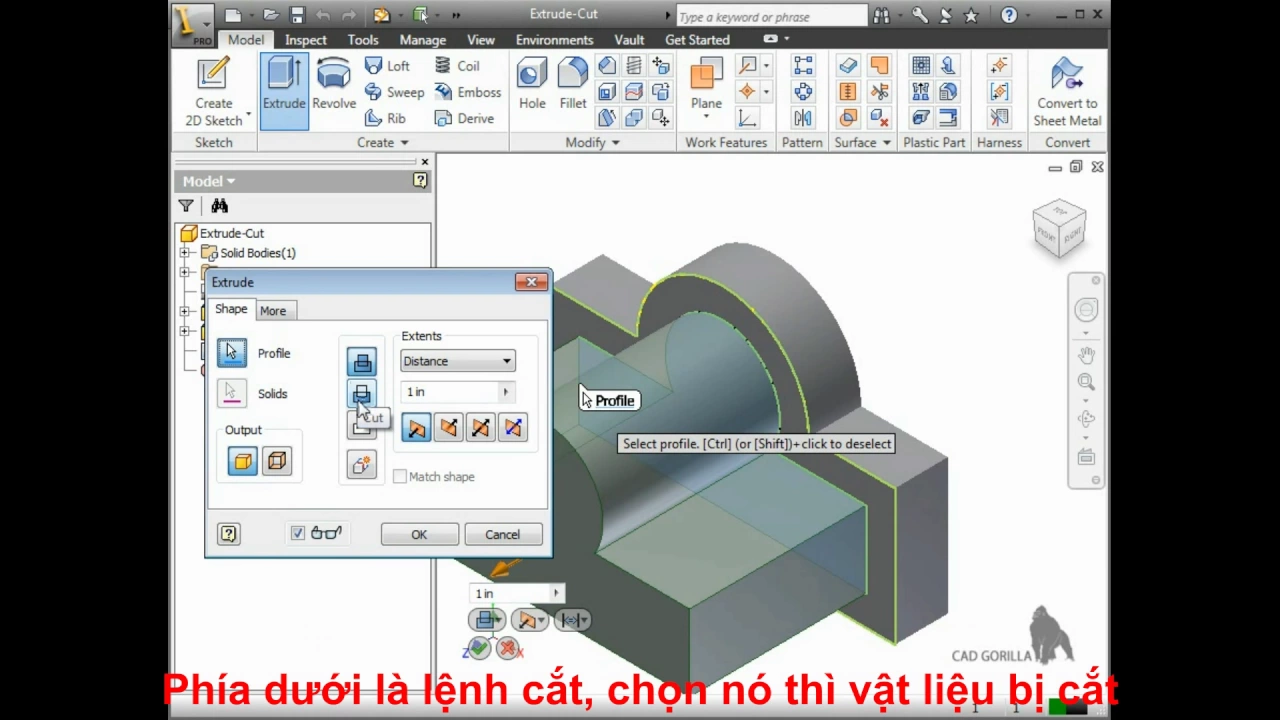Click the green checkmark in mini-toolbar
The width and height of the screenshot is (1280, 720).
tap(479, 649)
